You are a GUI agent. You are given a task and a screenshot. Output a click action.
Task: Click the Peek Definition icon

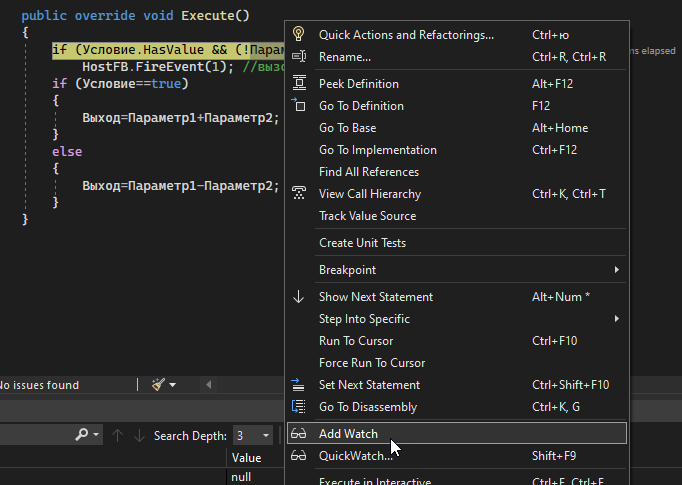coord(299,83)
